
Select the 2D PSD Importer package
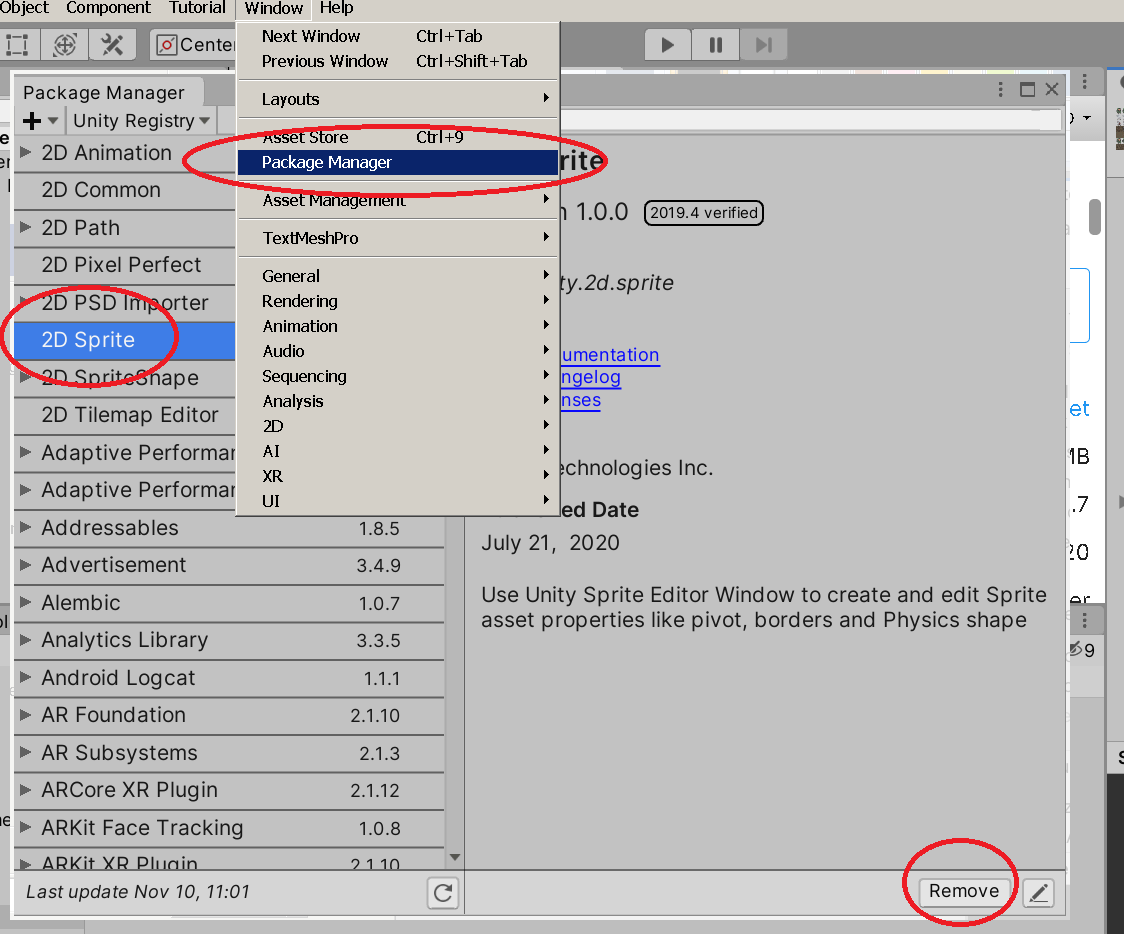[125, 302]
